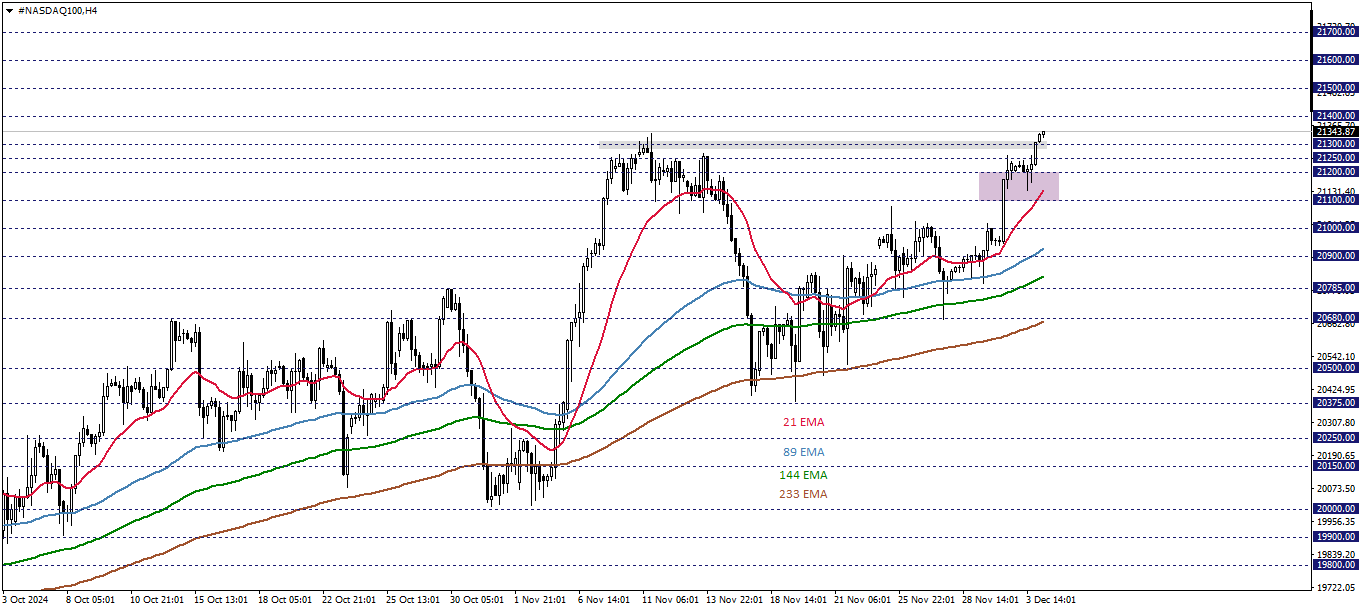The width and height of the screenshot is (1362, 611).
Task: Click the 6 Nov 14:01 time label
Action: tap(603, 600)
